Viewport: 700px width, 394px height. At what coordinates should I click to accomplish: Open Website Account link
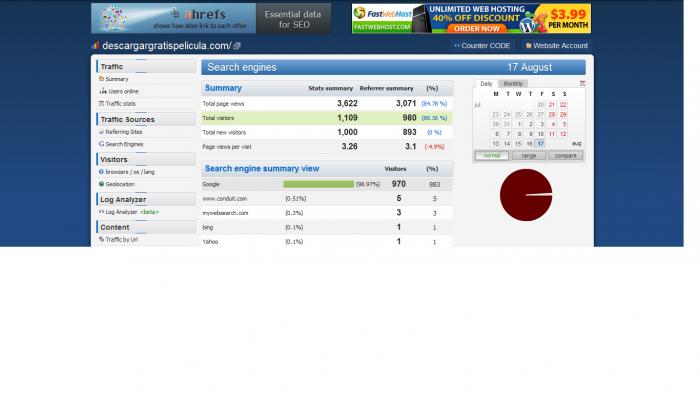click(x=557, y=46)
